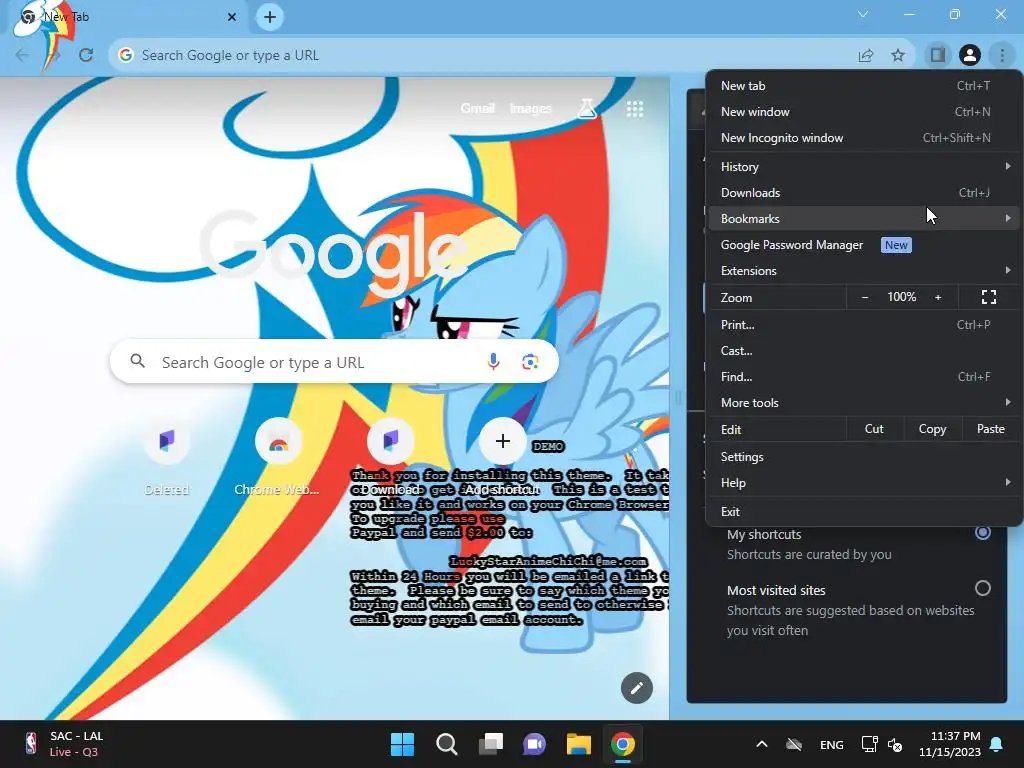This screenshot has width=1024, height=768.
Task: Click the Google search box on the page
Action: point(334,361)
